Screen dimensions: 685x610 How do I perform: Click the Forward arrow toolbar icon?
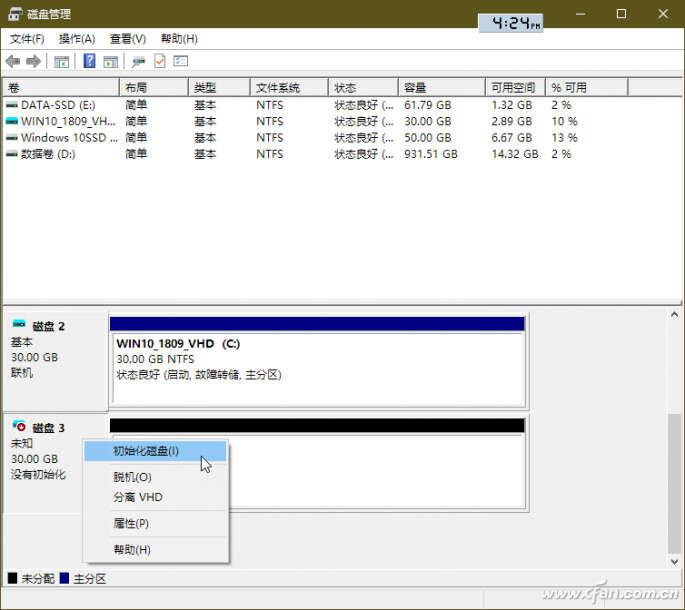click(34, 61)
